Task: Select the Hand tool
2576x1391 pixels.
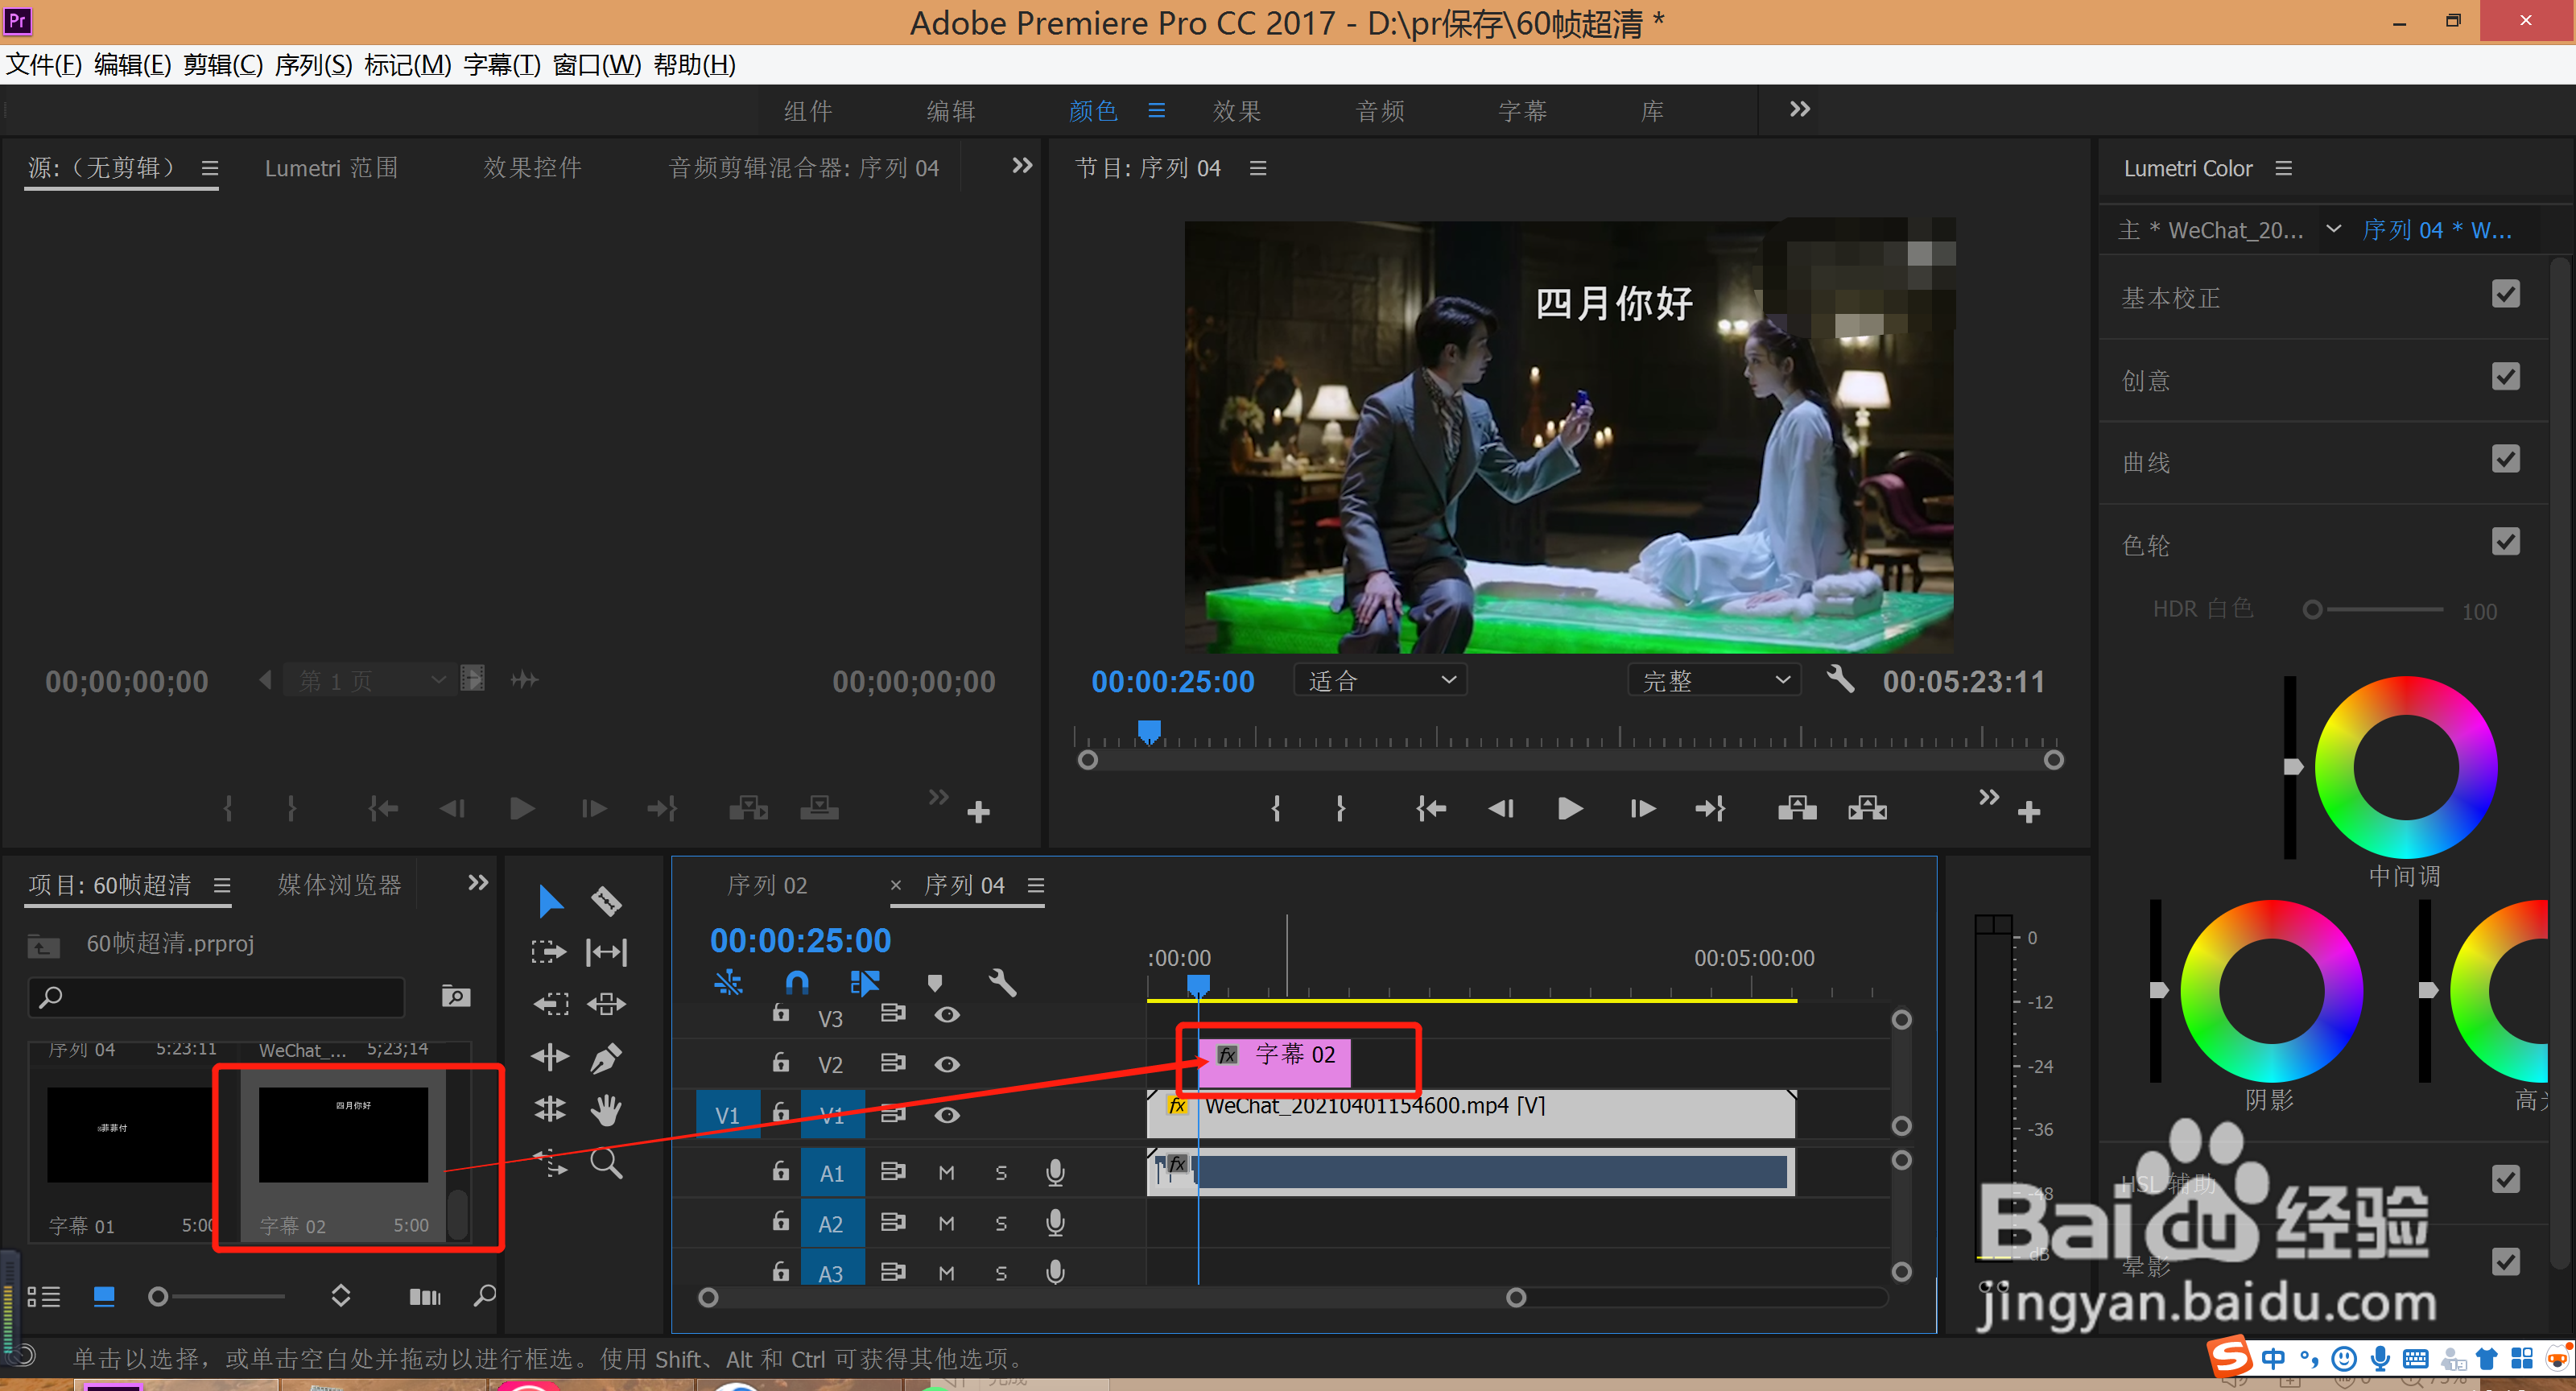Action: click(x=606, y=1109)
